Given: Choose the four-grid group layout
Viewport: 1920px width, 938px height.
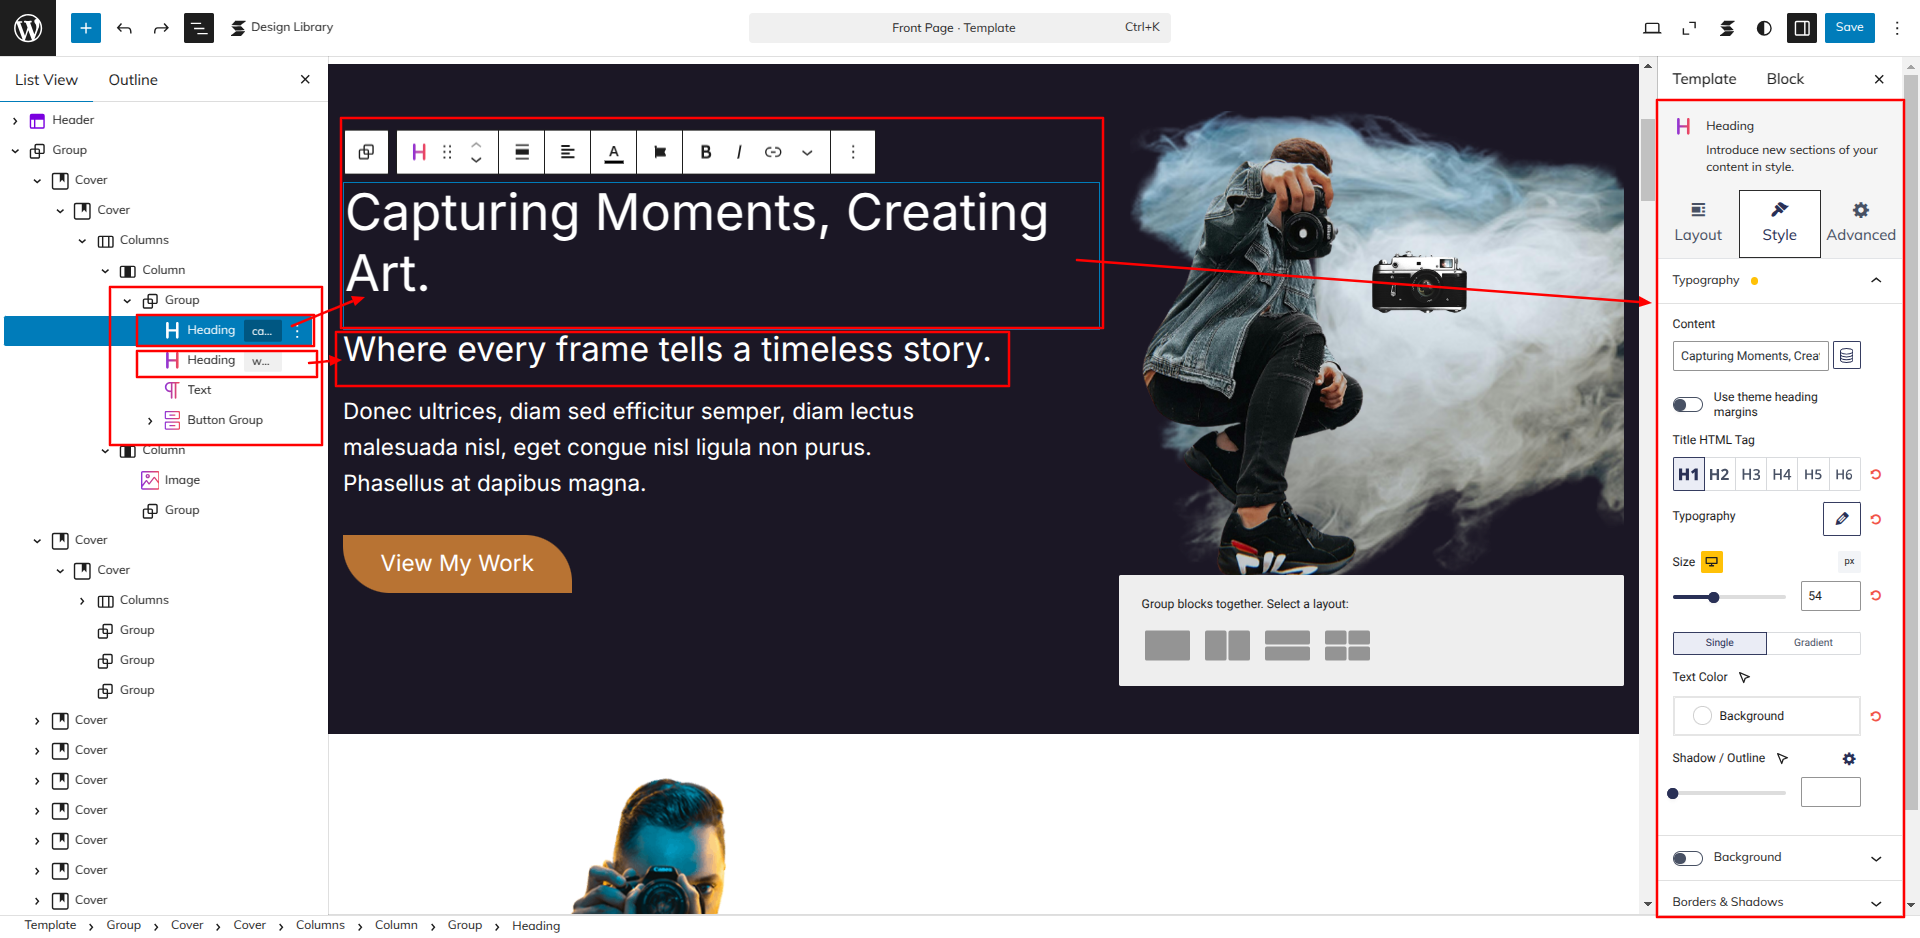Looking at the screenshot, I should pyautogui.click(x=1347, y=646).
